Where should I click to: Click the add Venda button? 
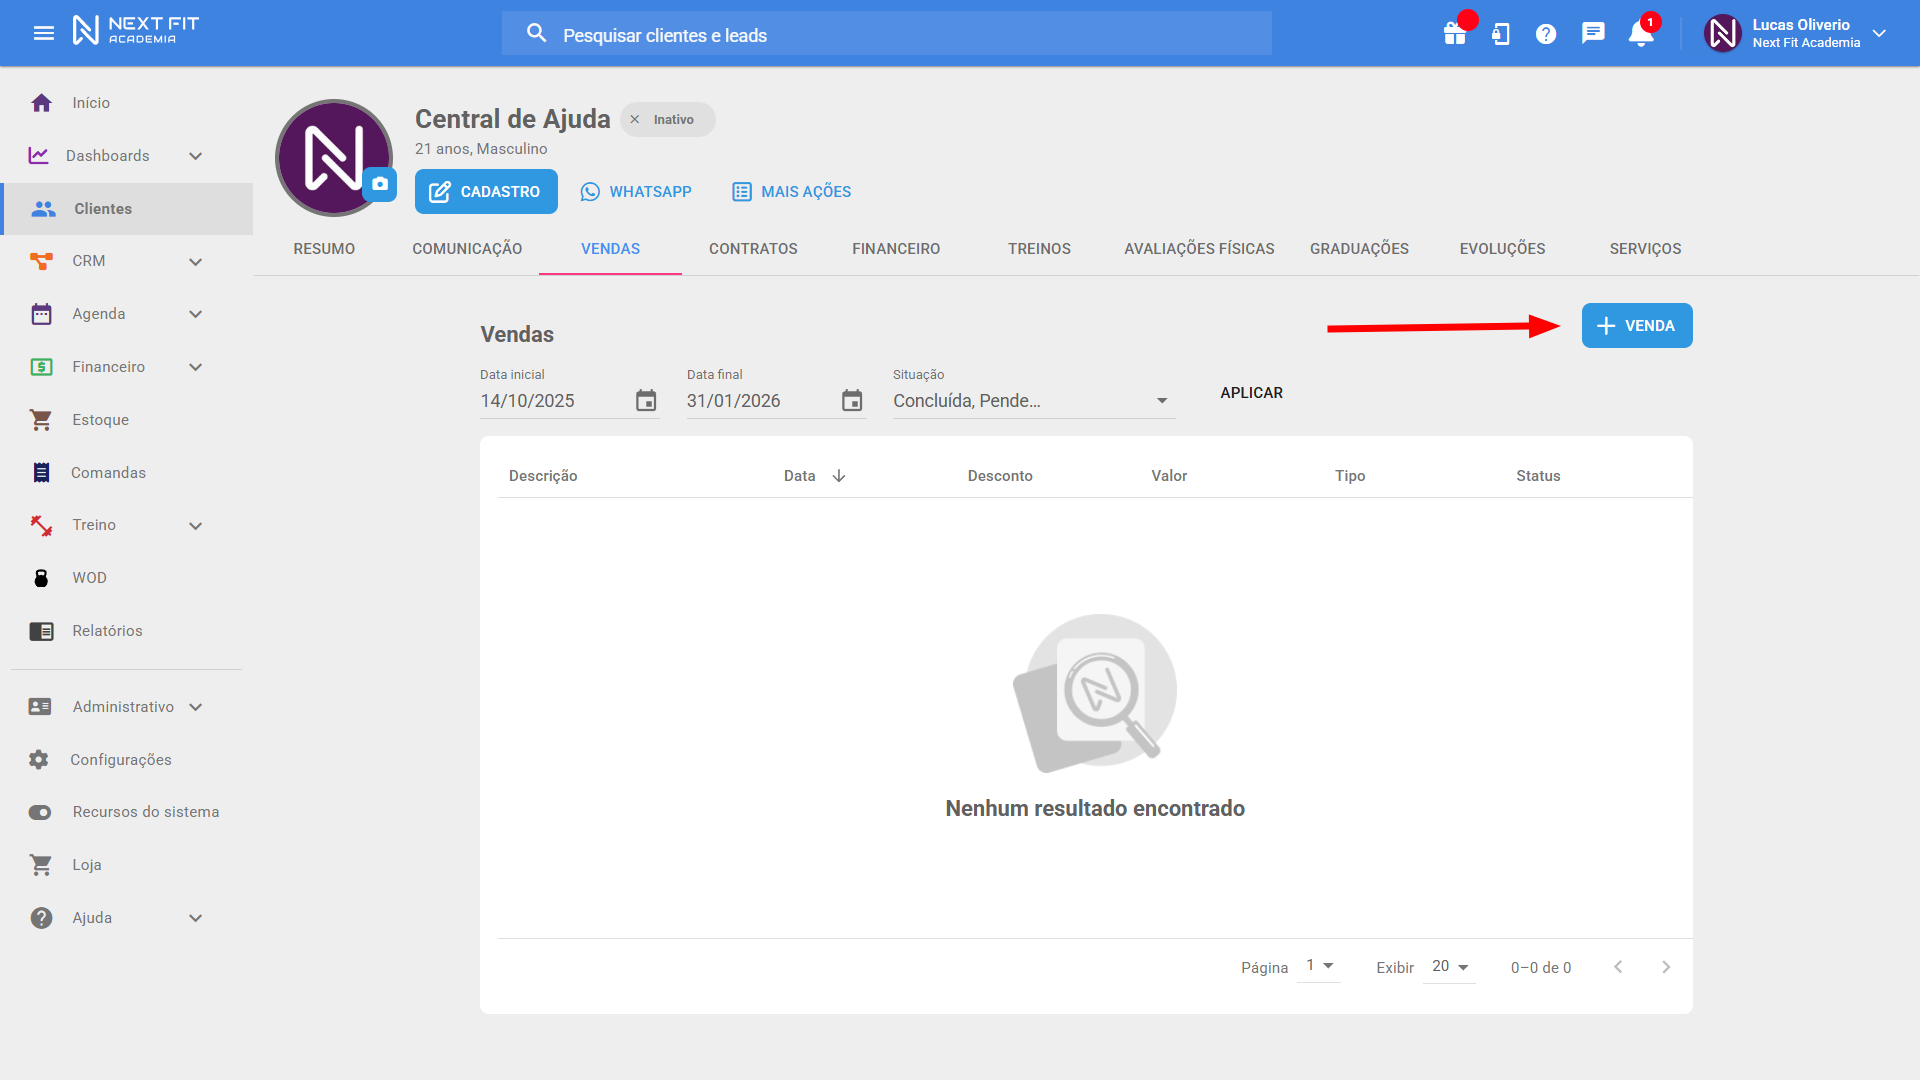(x=1636, y=326)
